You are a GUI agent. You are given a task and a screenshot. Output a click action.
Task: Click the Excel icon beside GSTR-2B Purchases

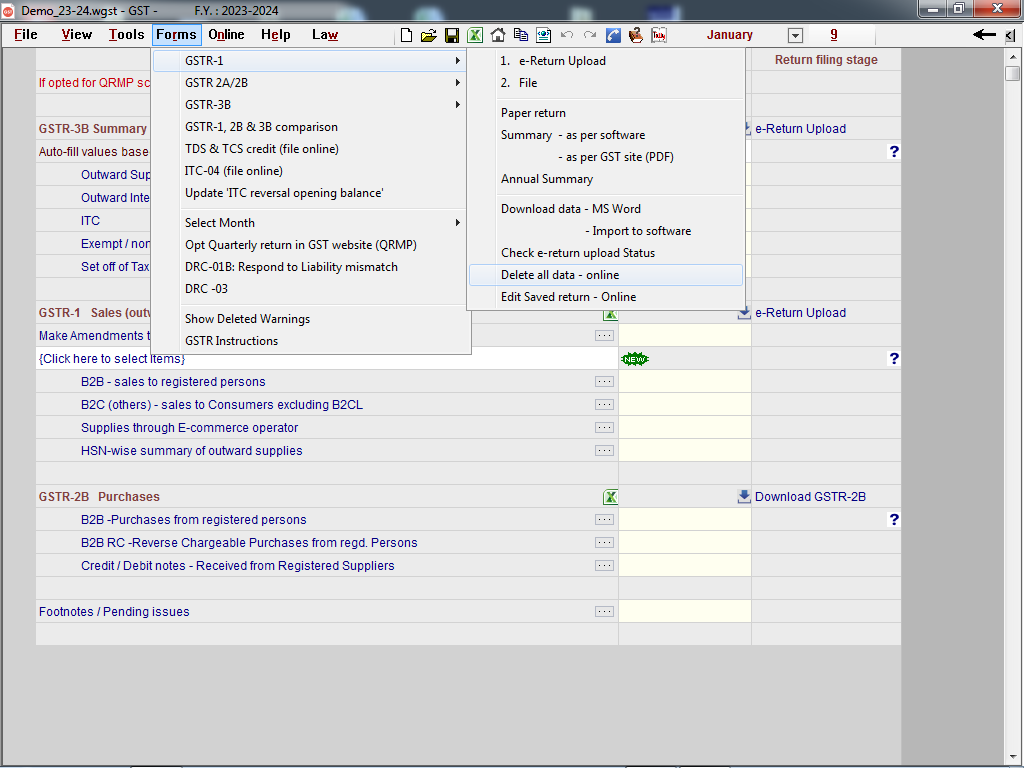coord(610,497)
